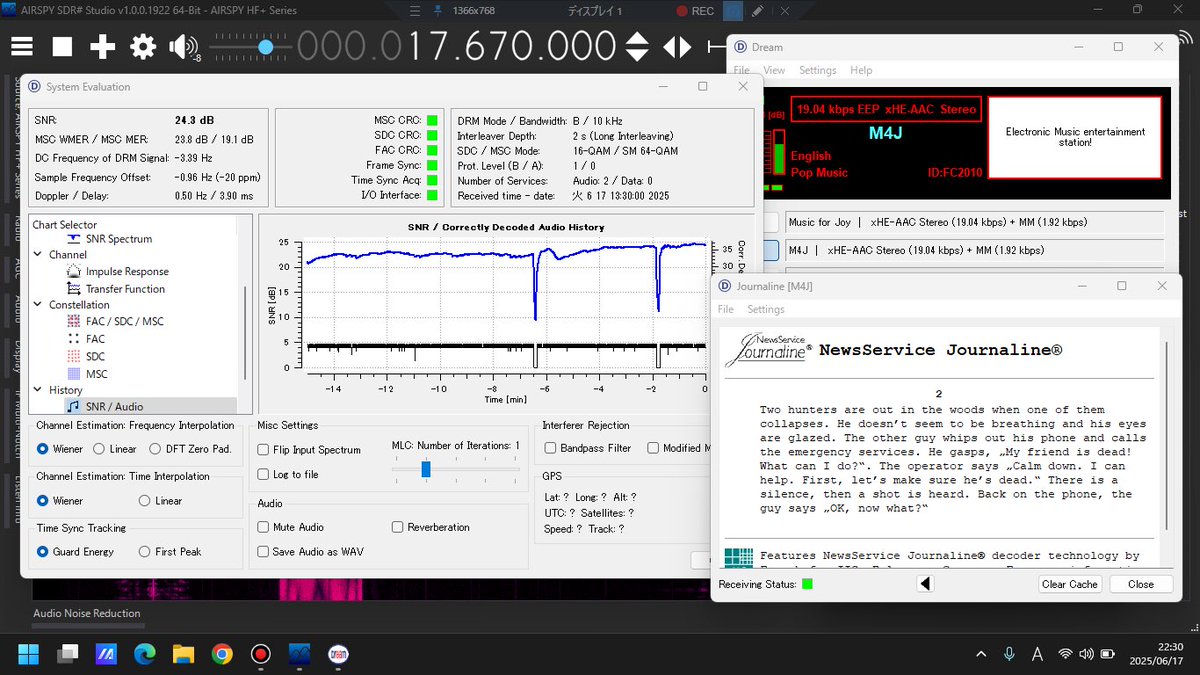
Task: Enable Bandpass Filter checkbox
Action: click(549, 448)
